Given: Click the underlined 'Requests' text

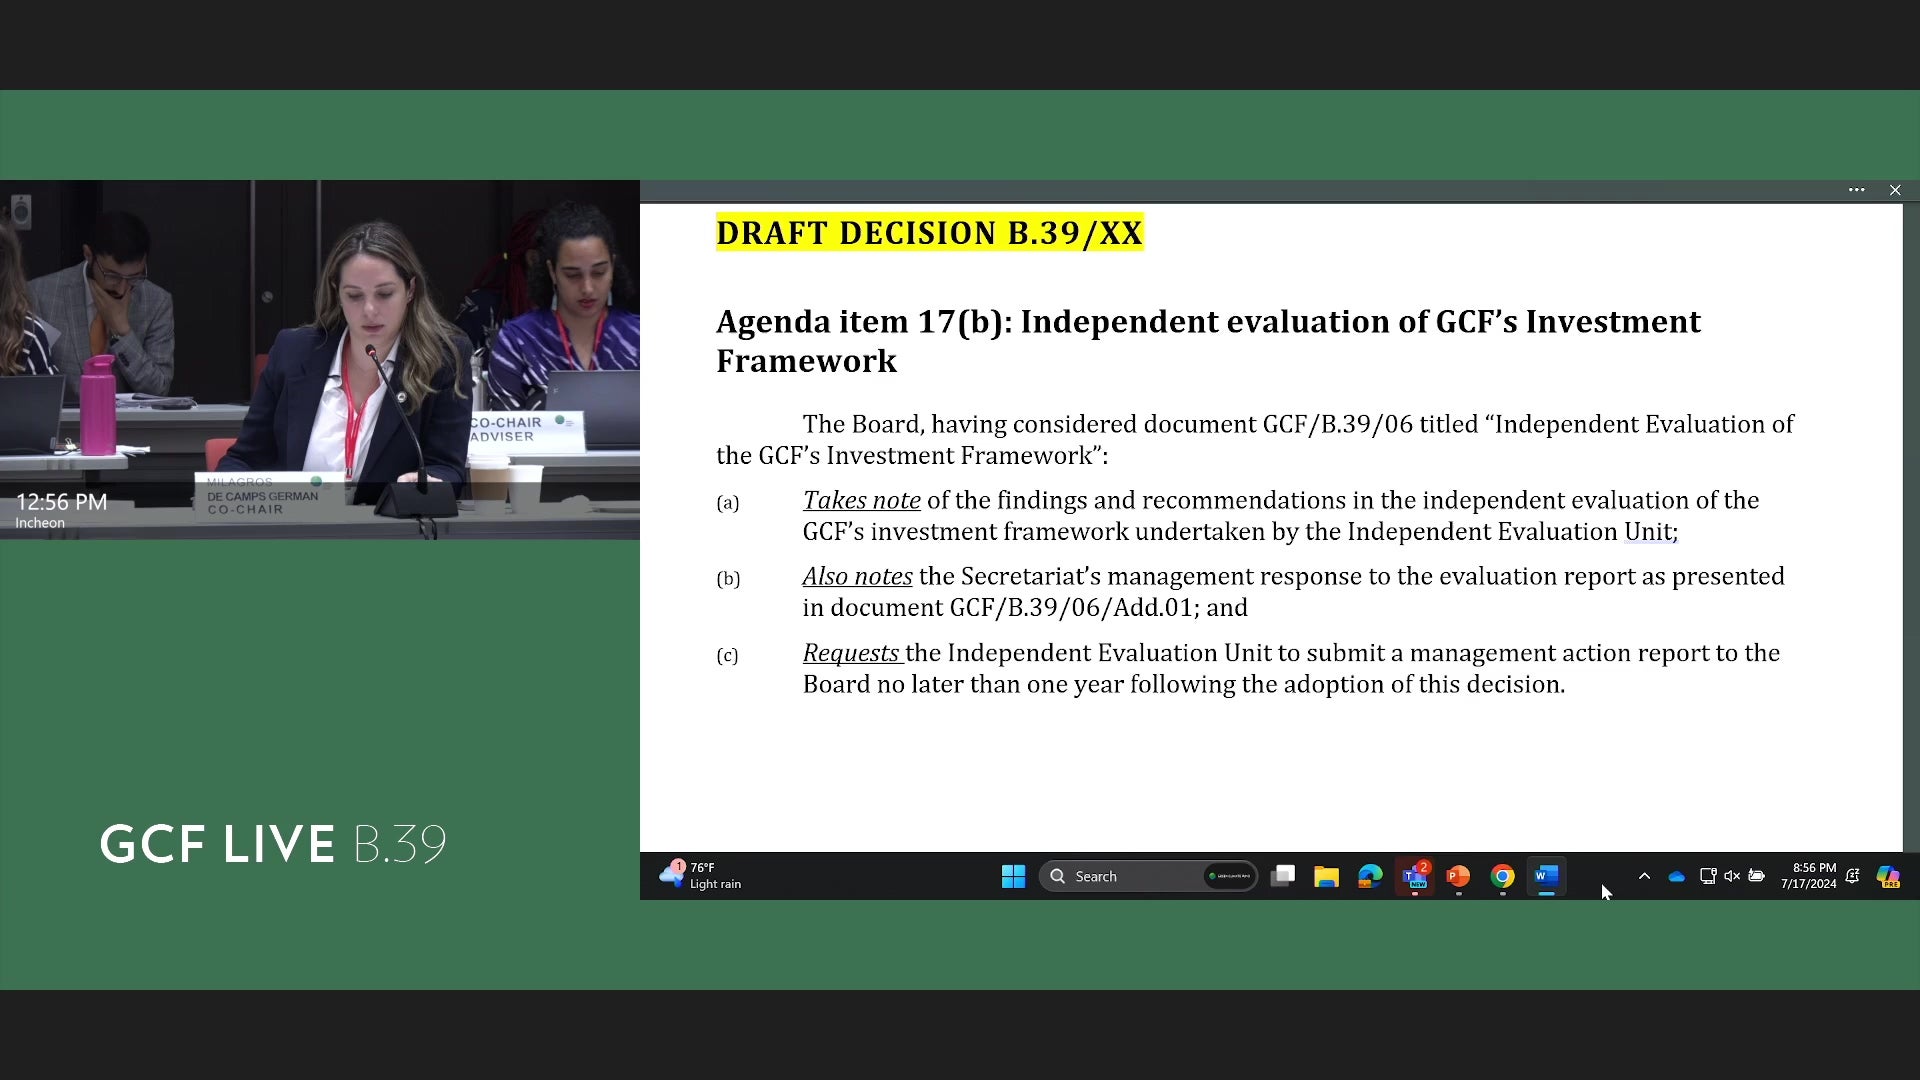Looking at the screenshot, I should 851,653.
